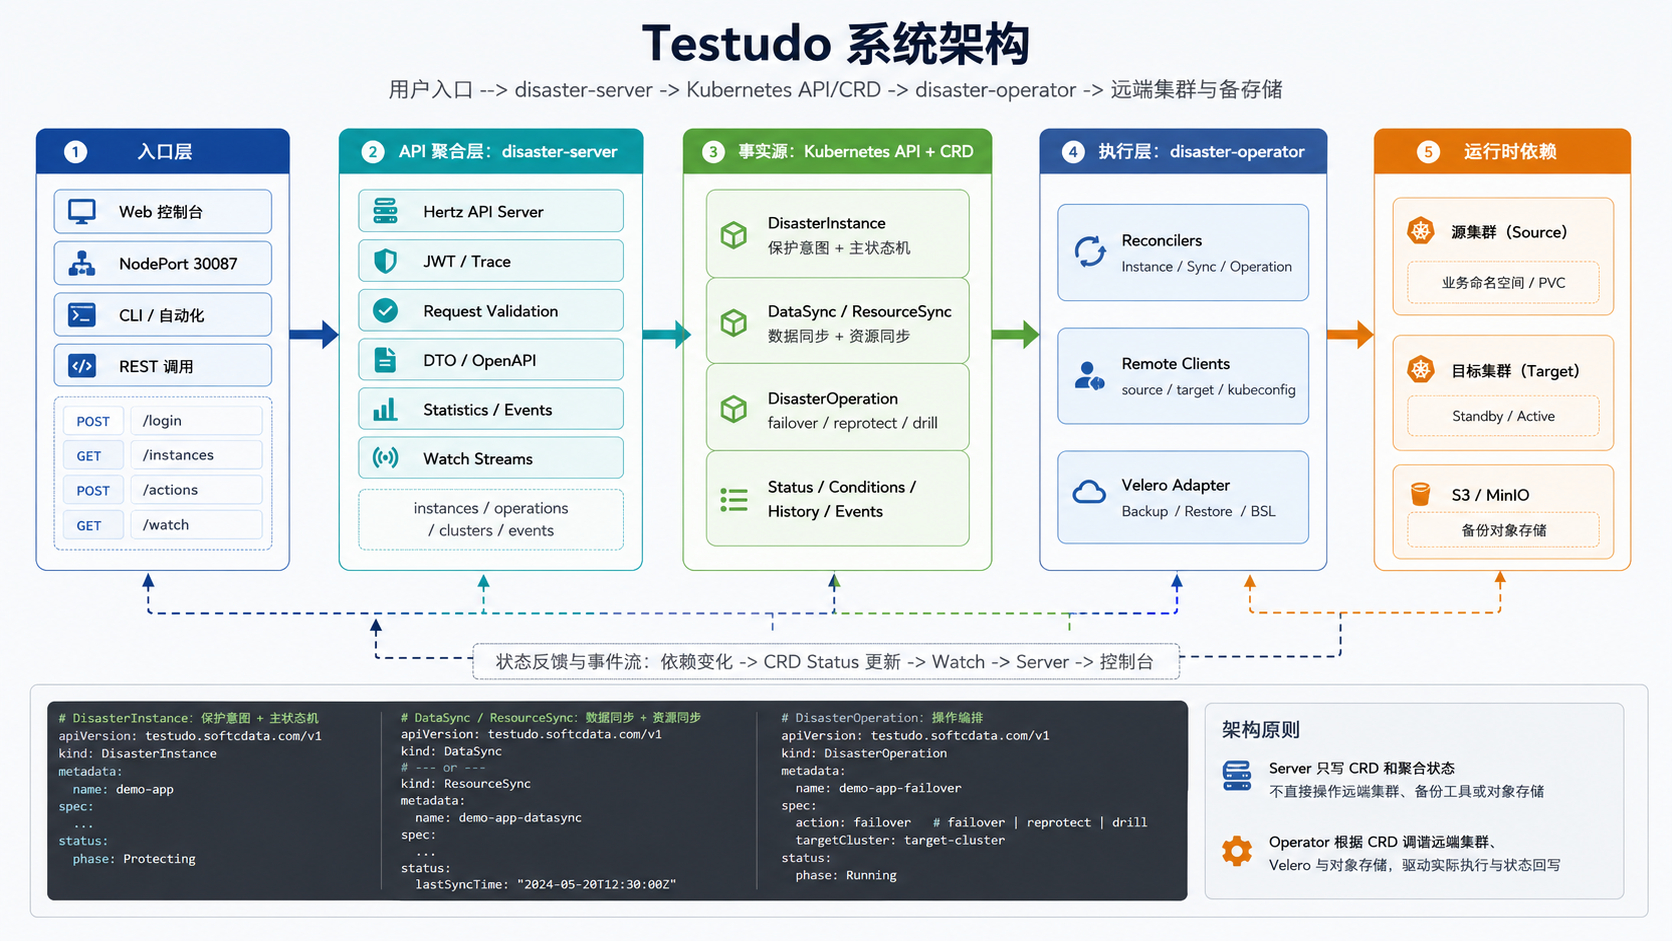Select the orange gear icon beside Operator 根据 CRD

point(1237,851)
